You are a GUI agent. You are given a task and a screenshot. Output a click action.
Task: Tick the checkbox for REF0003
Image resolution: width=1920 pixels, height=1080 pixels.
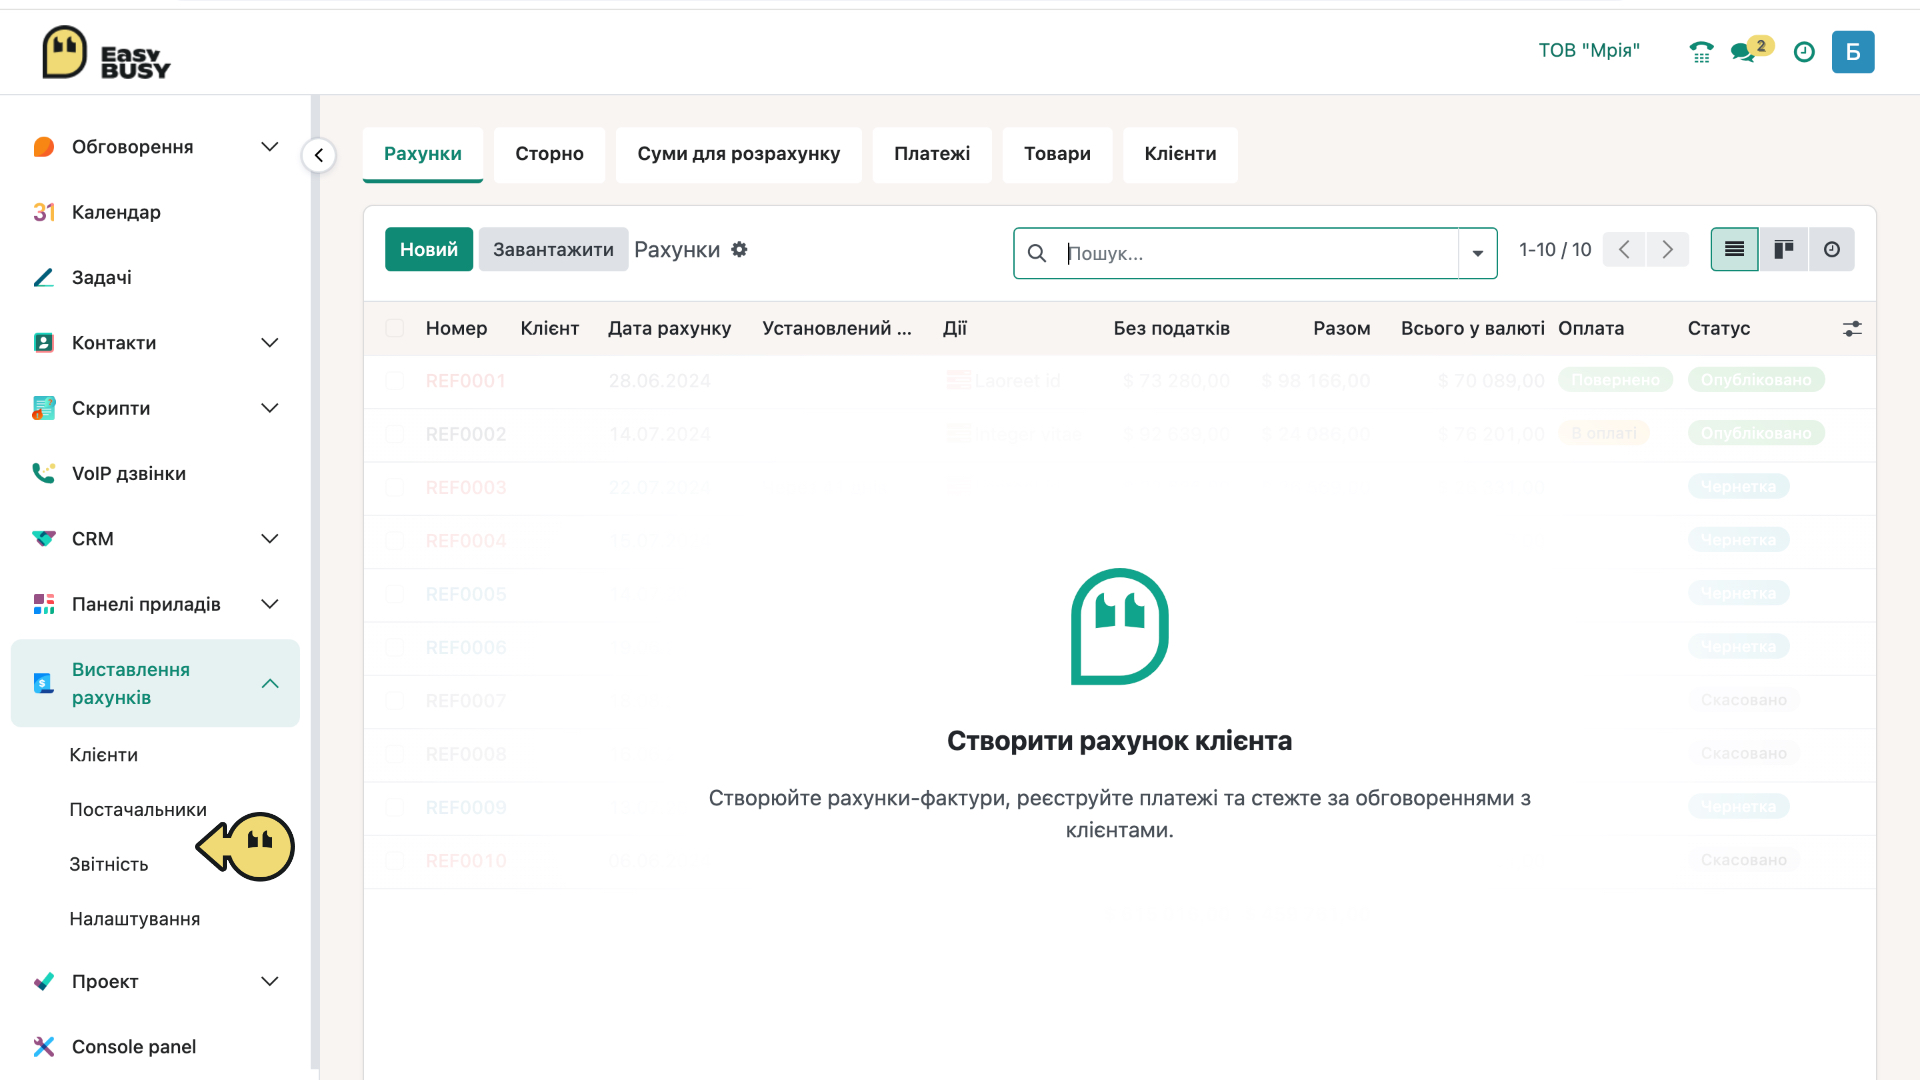pyautogui.click(x=395, y=487)
